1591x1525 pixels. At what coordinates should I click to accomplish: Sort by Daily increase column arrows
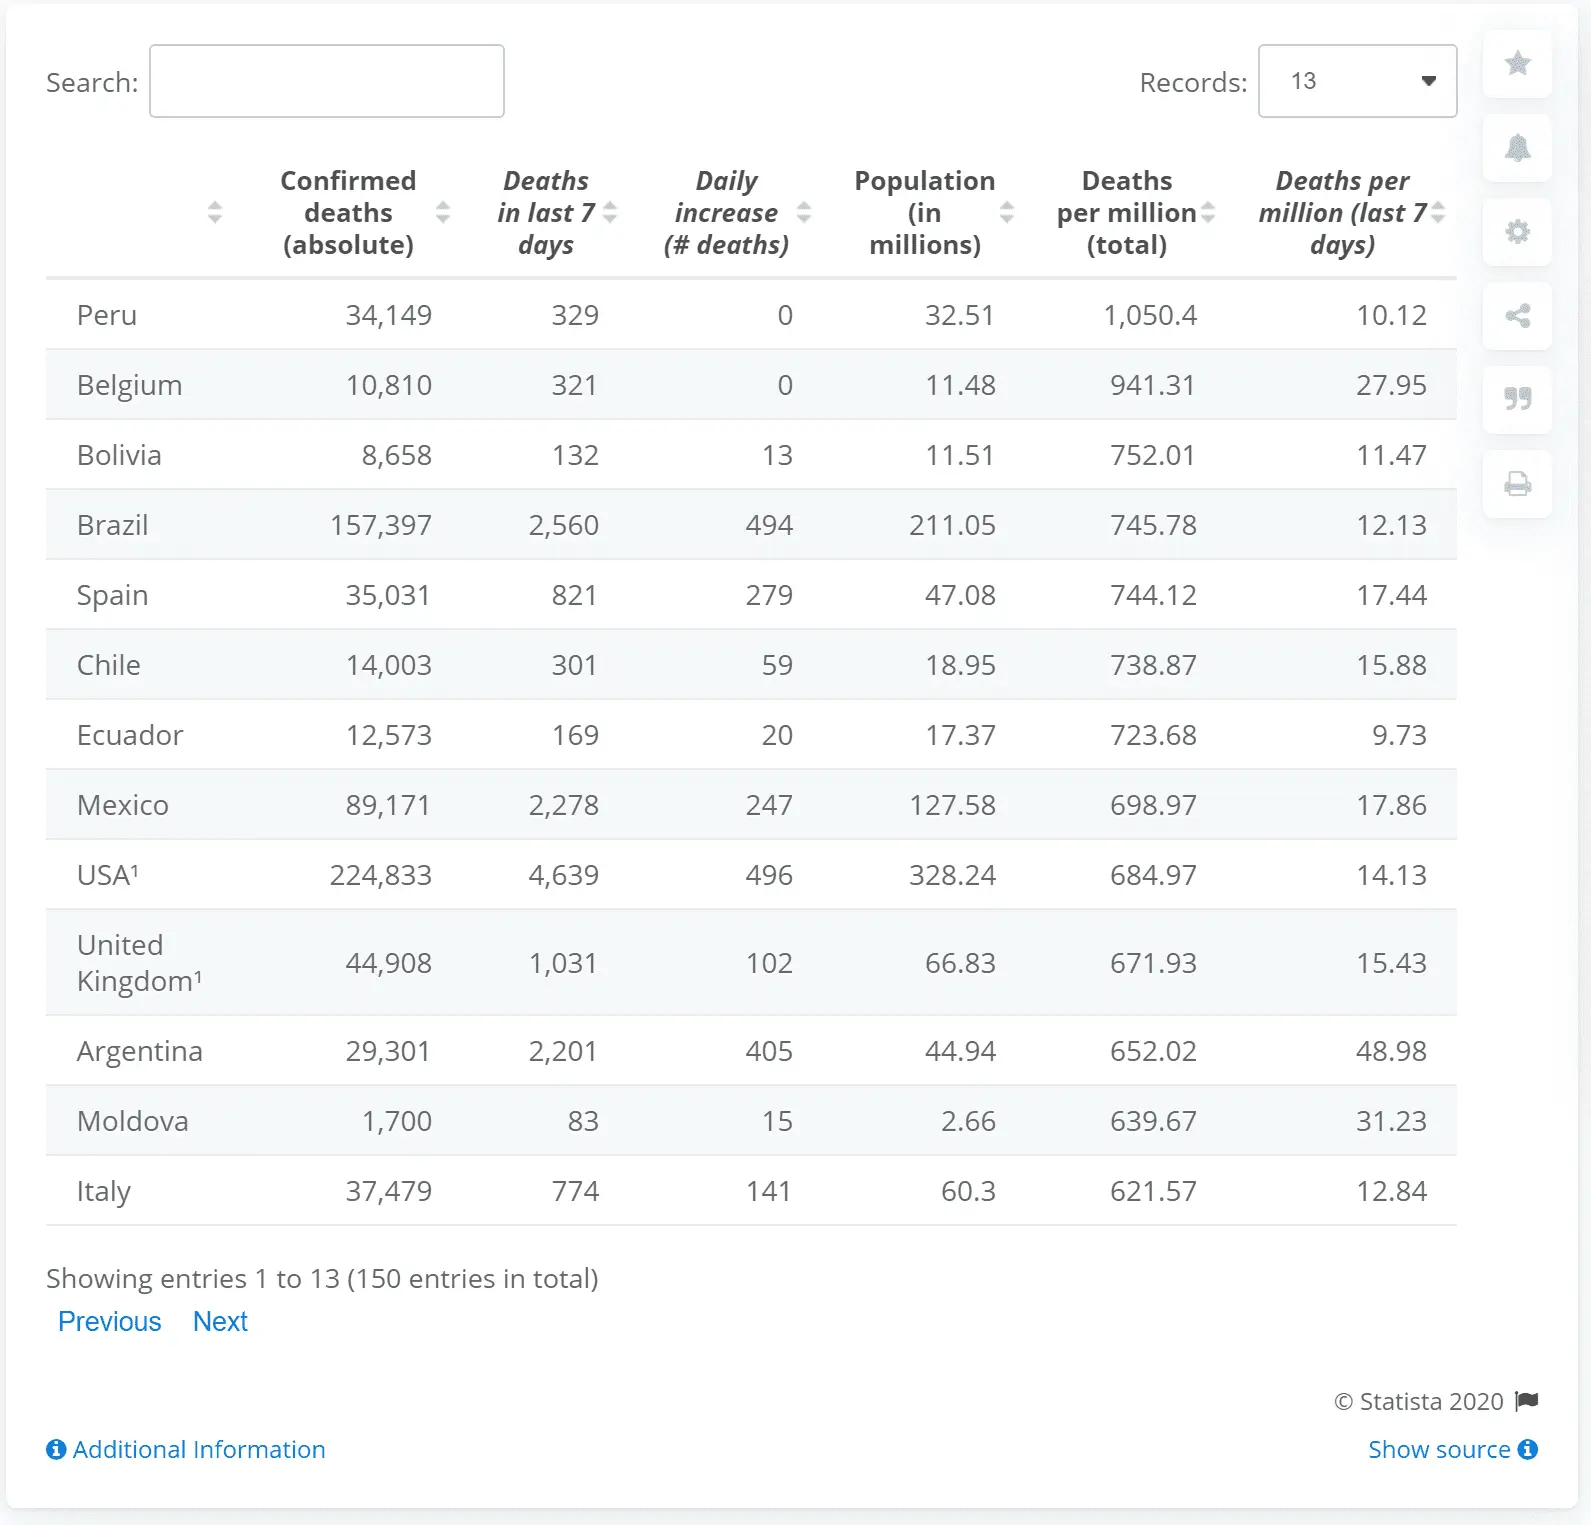click(x=803, y=212)
